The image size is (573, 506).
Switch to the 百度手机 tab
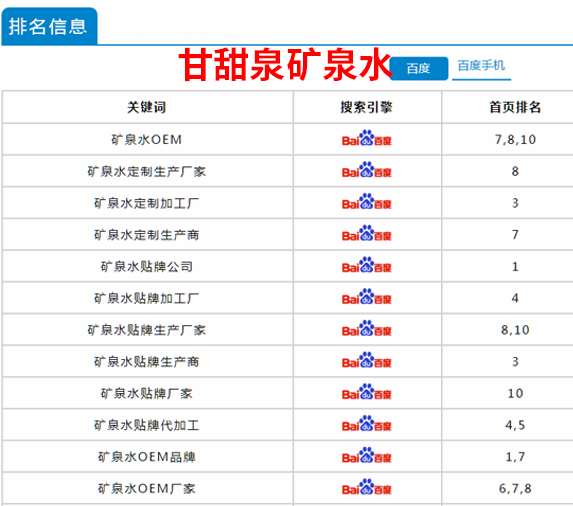(481, 66)
